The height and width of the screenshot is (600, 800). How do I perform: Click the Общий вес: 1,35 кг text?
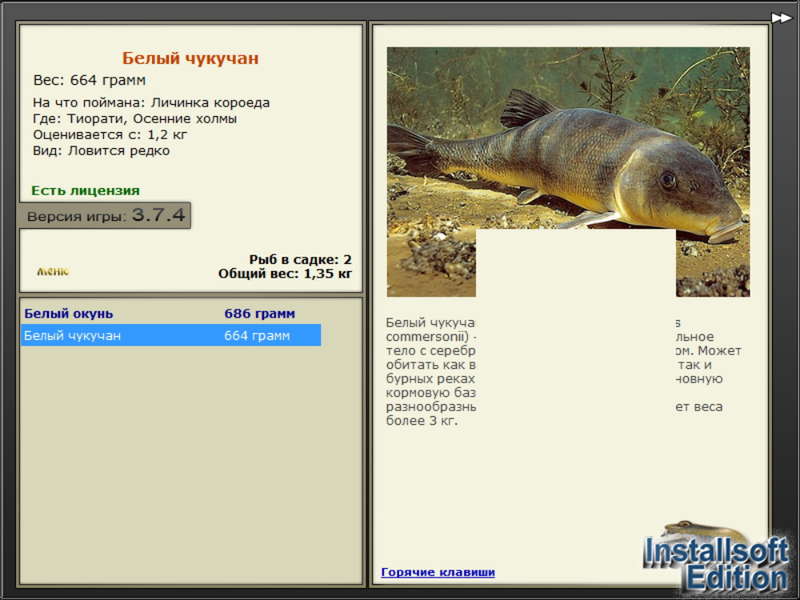(x=285, y=273)
